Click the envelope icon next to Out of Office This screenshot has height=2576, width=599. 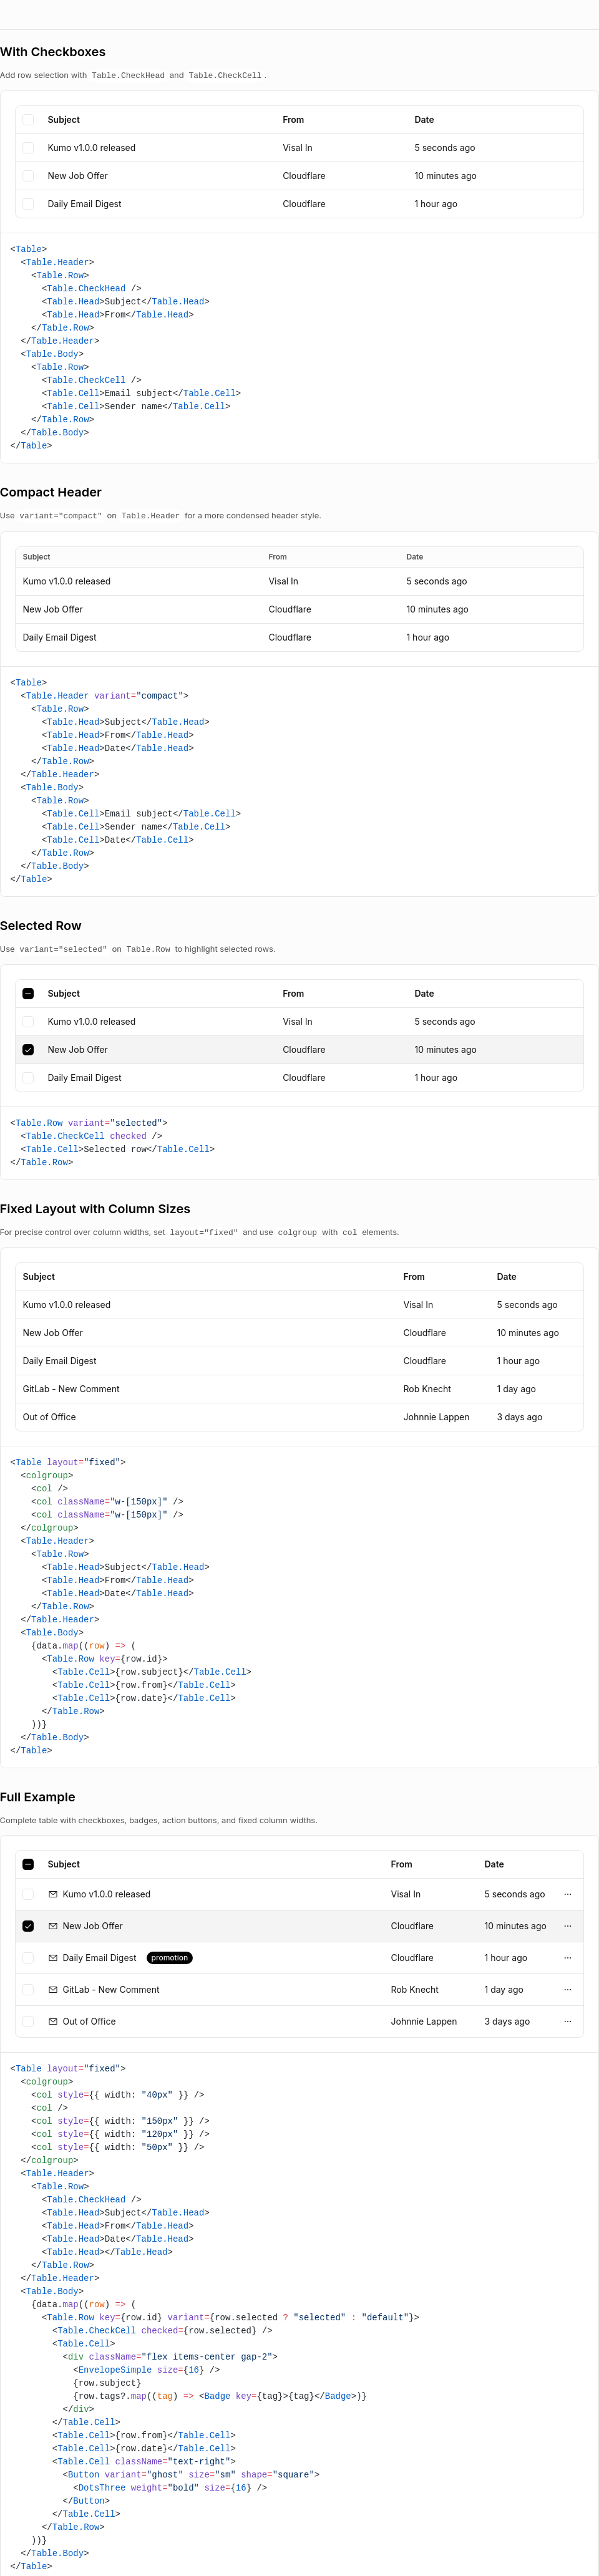[x=53, y=2022]
